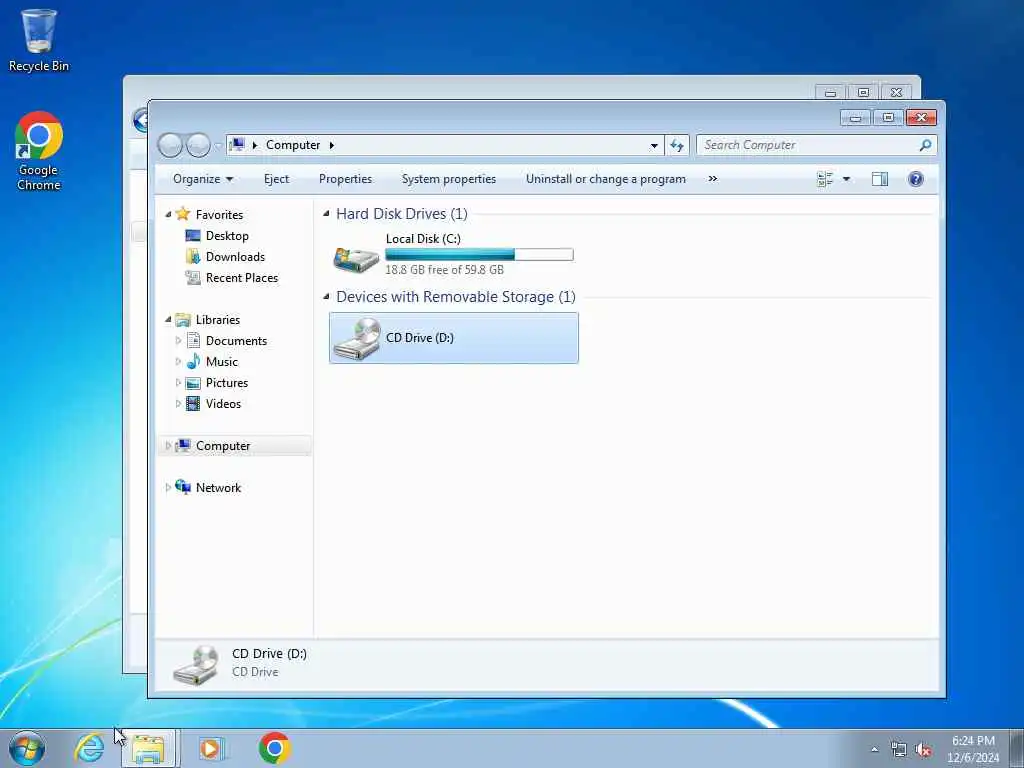This screenshot has height=768, width=1024.
Task: Click the Back navigation arrow in Computer window
Action: pyautogui.click(x=170, y=145)
